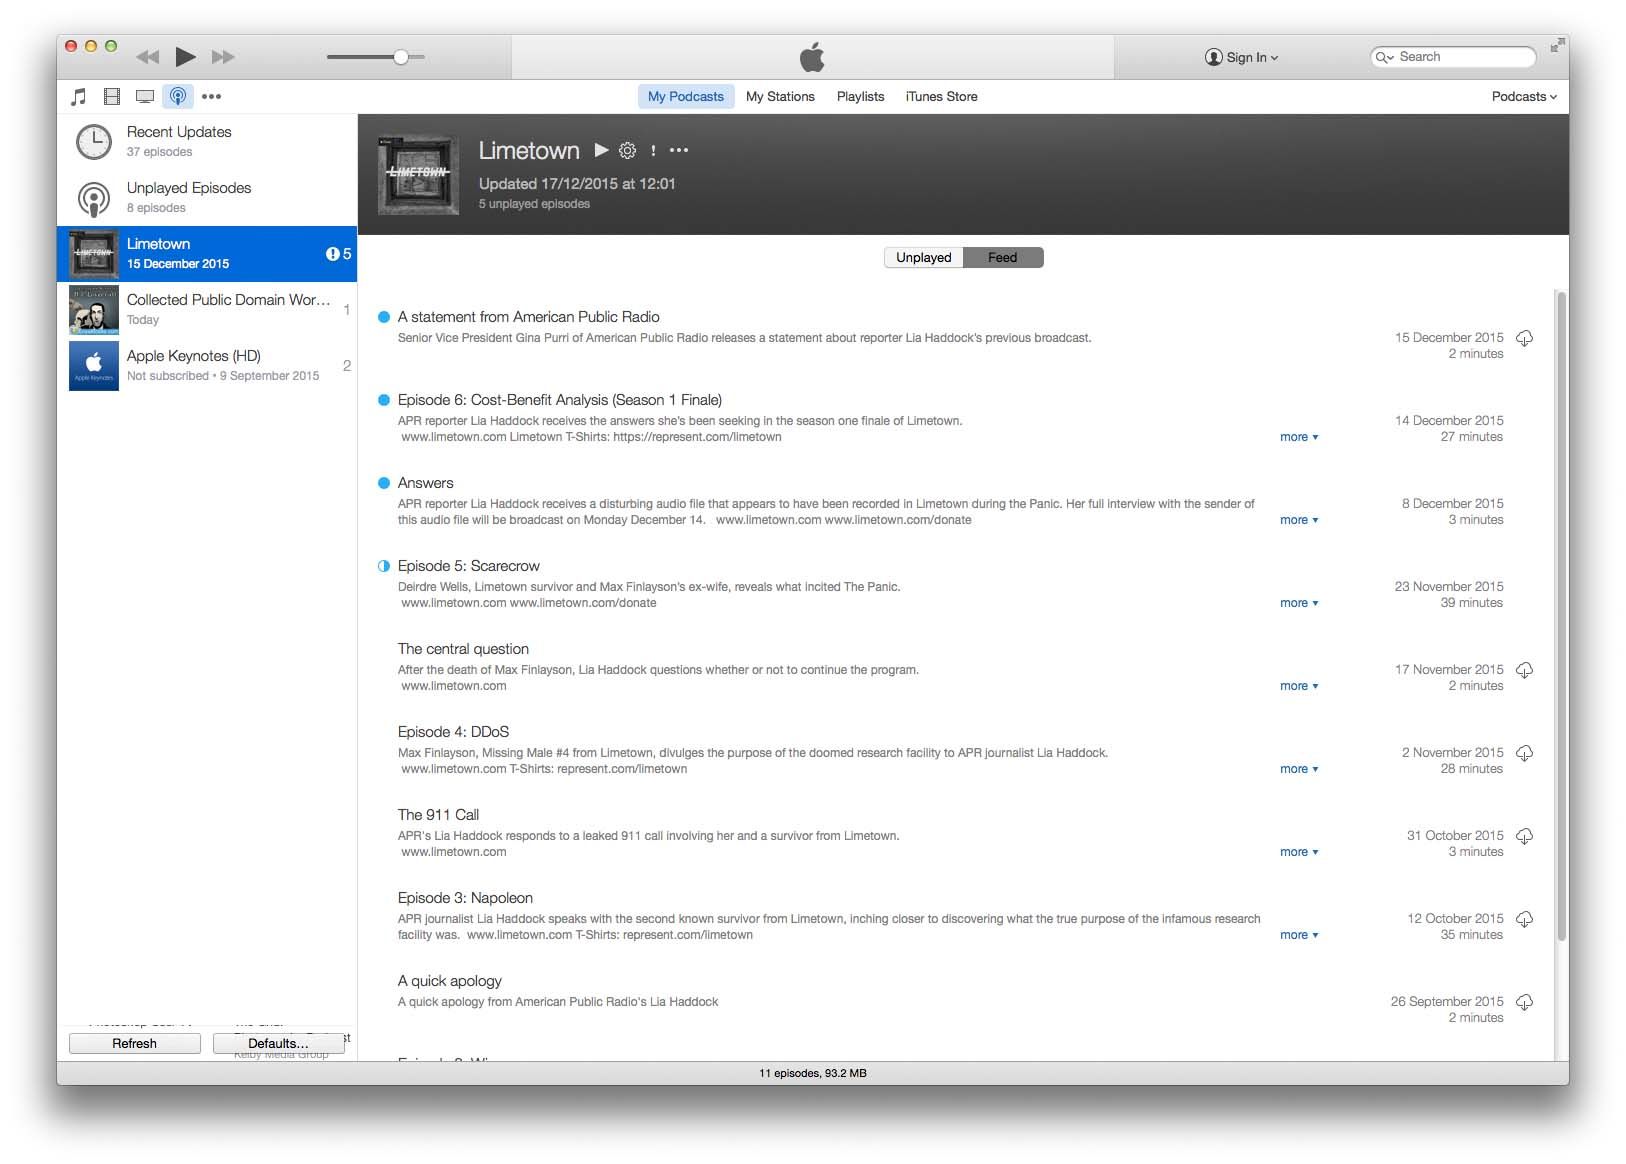Image resolution: width=1626 pixels, height=1164 pixels.
Task: Open the Music library icon
Action: tap(79, 97)
